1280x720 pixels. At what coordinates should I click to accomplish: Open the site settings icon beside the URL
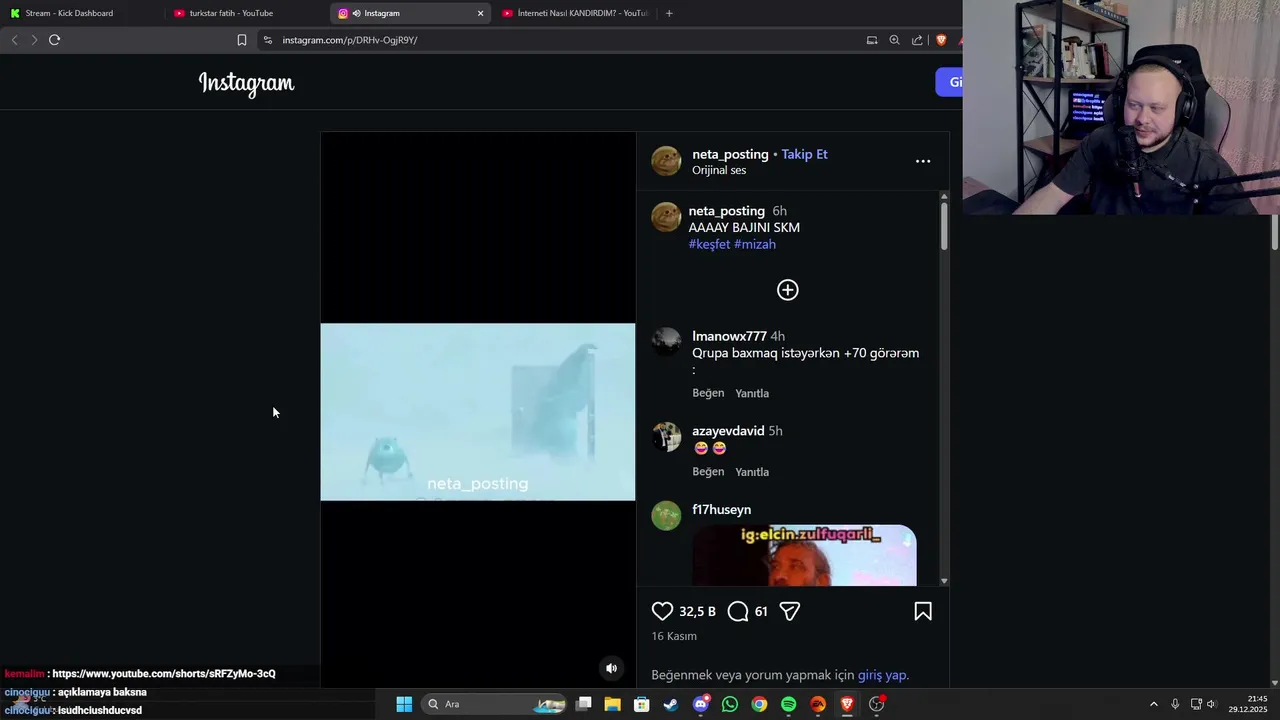tap(267, 40)
